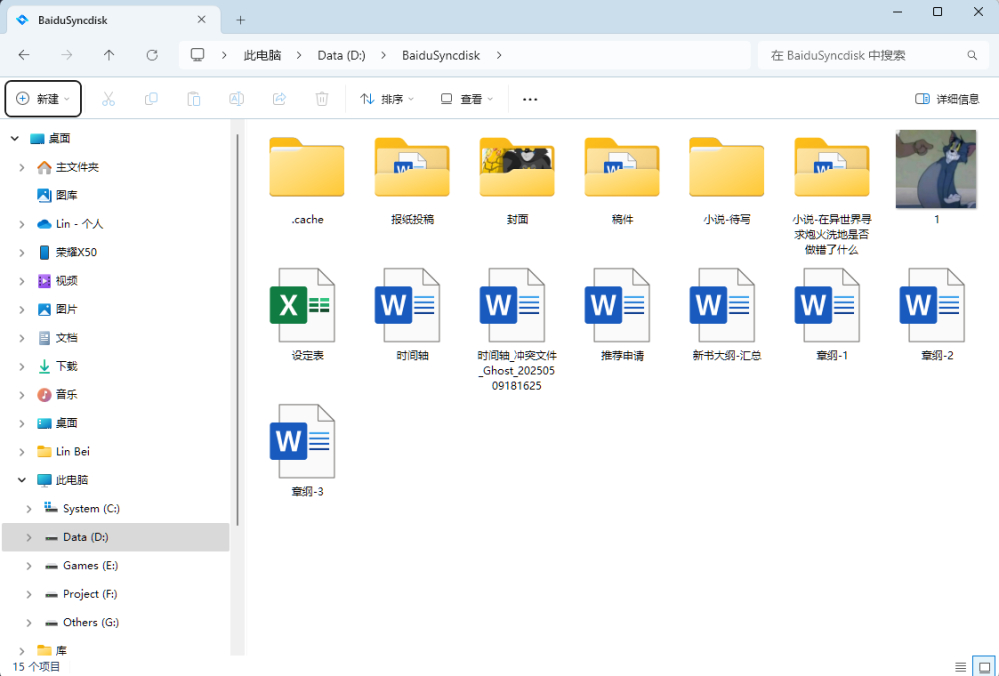This screenshot has width=999, height=676.
Task: Click the 新建 new button
Action: [43, 99]
